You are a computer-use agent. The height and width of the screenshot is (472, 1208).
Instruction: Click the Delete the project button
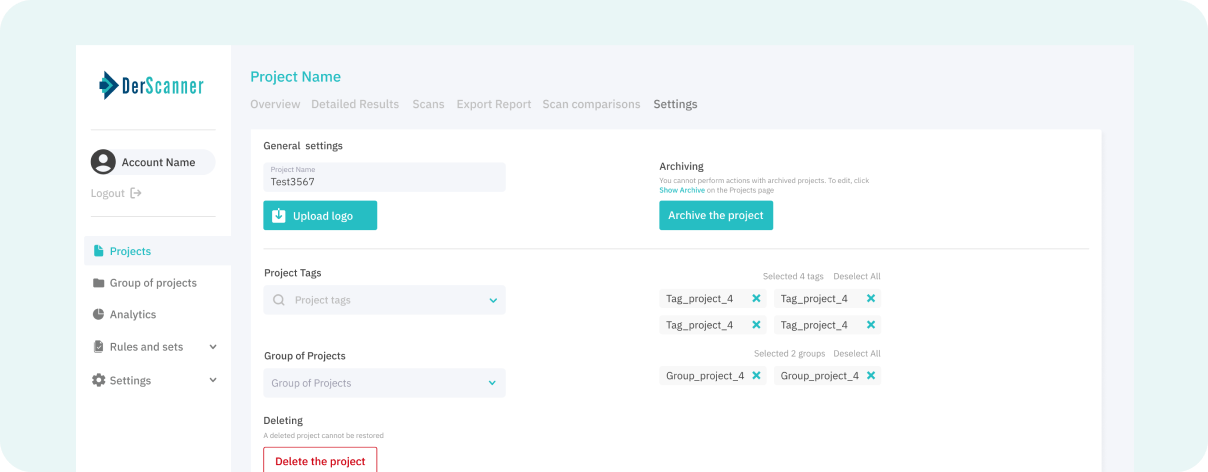[320, 461]
